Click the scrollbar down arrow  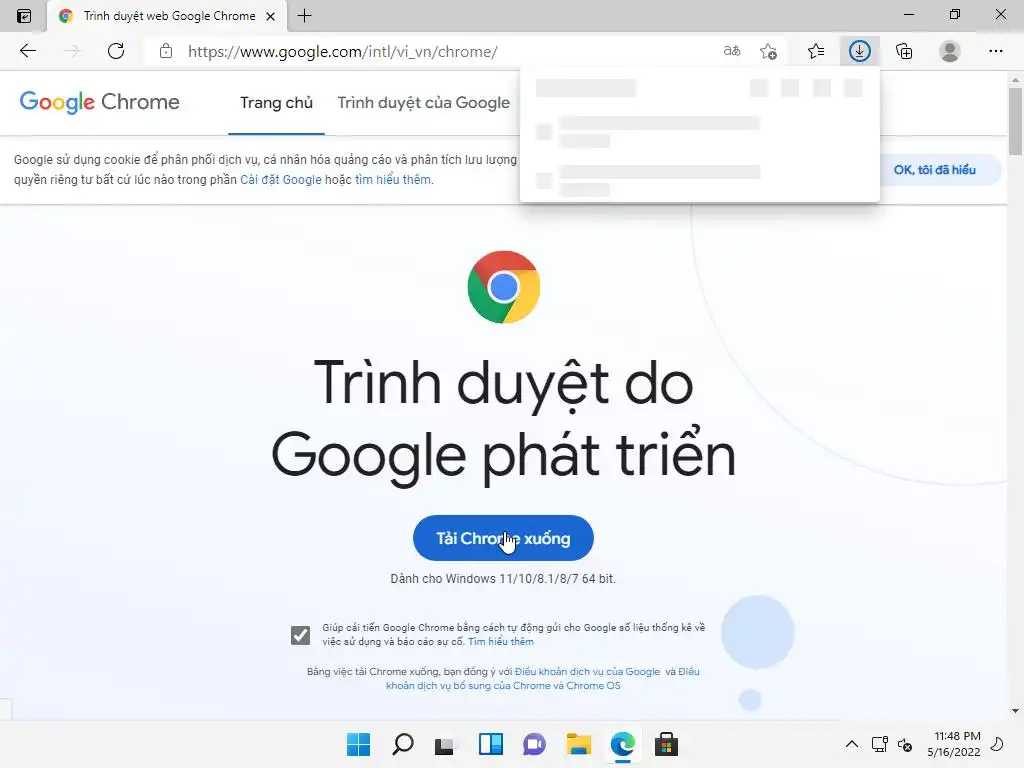pos(1015,711)
